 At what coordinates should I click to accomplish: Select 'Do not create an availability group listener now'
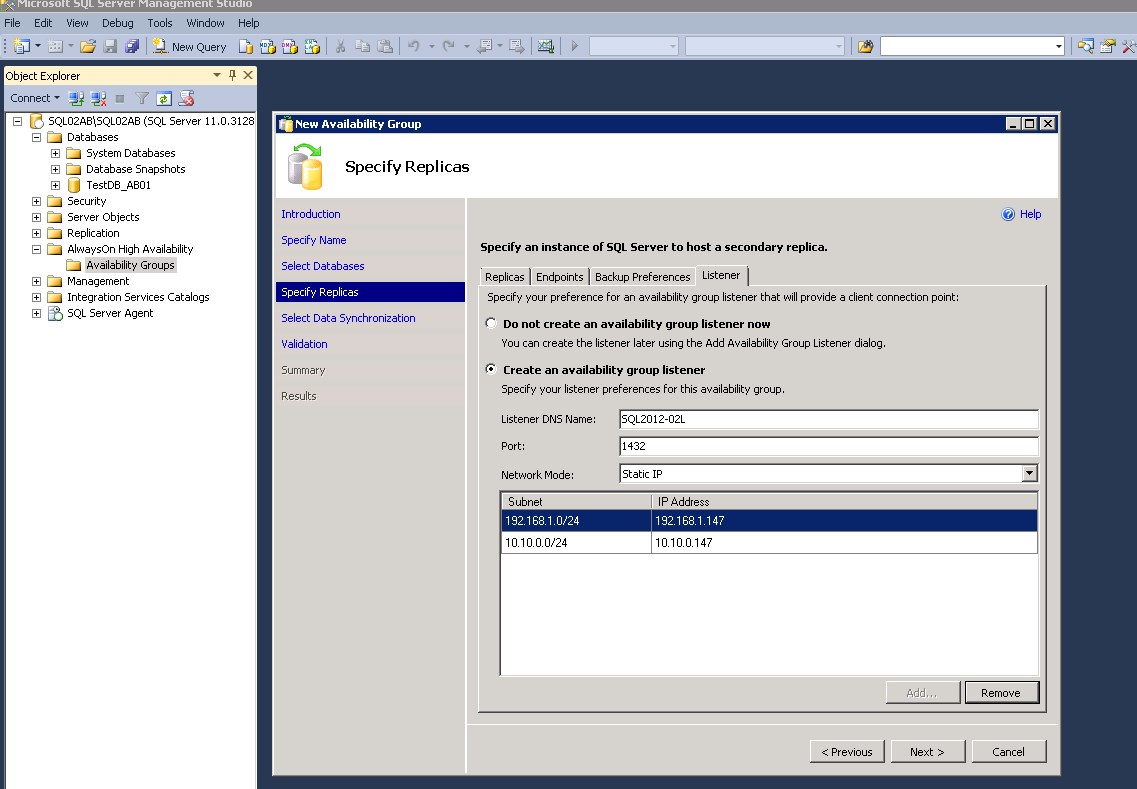click(x=490, y=324)
